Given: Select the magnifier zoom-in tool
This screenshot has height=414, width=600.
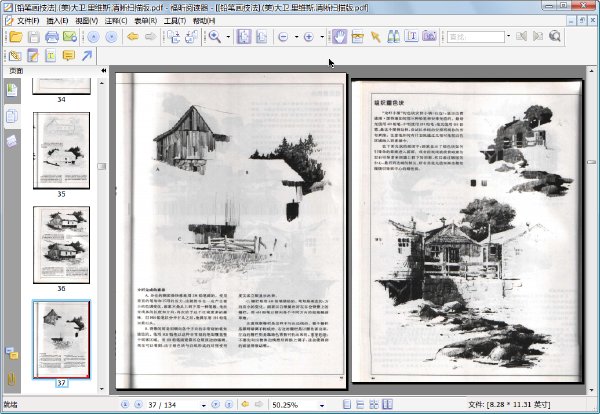Looking at the screenshot, I should point(215,37).
